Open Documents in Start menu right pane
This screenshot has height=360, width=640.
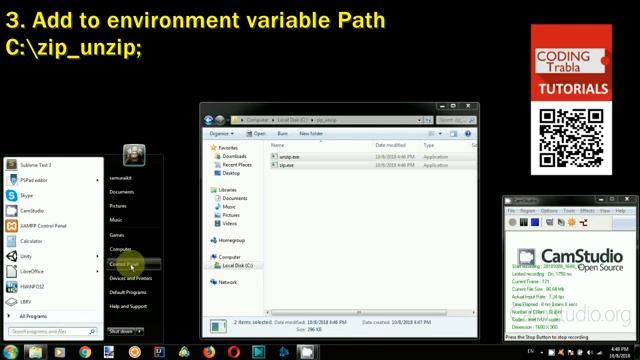[x=122, y=192]
